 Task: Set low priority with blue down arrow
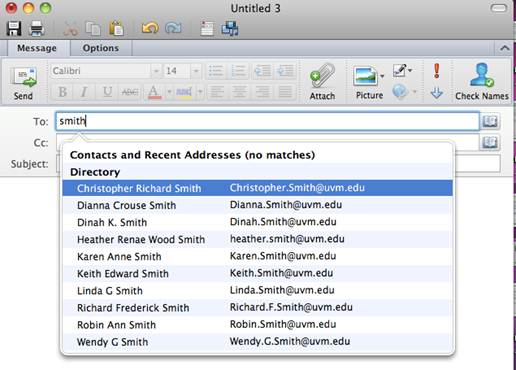(437, 92)
